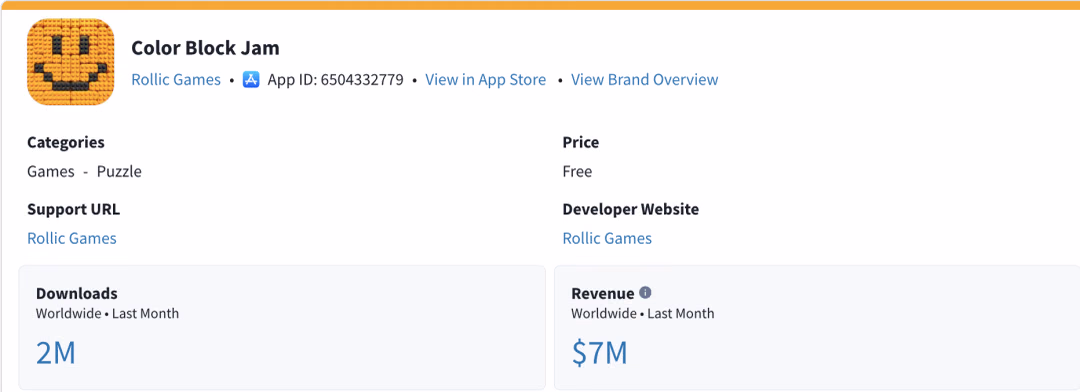Click the 2M downloads value
This screenshot has width=1080, height=392.
pyautogui.click(x=55, y=353)
